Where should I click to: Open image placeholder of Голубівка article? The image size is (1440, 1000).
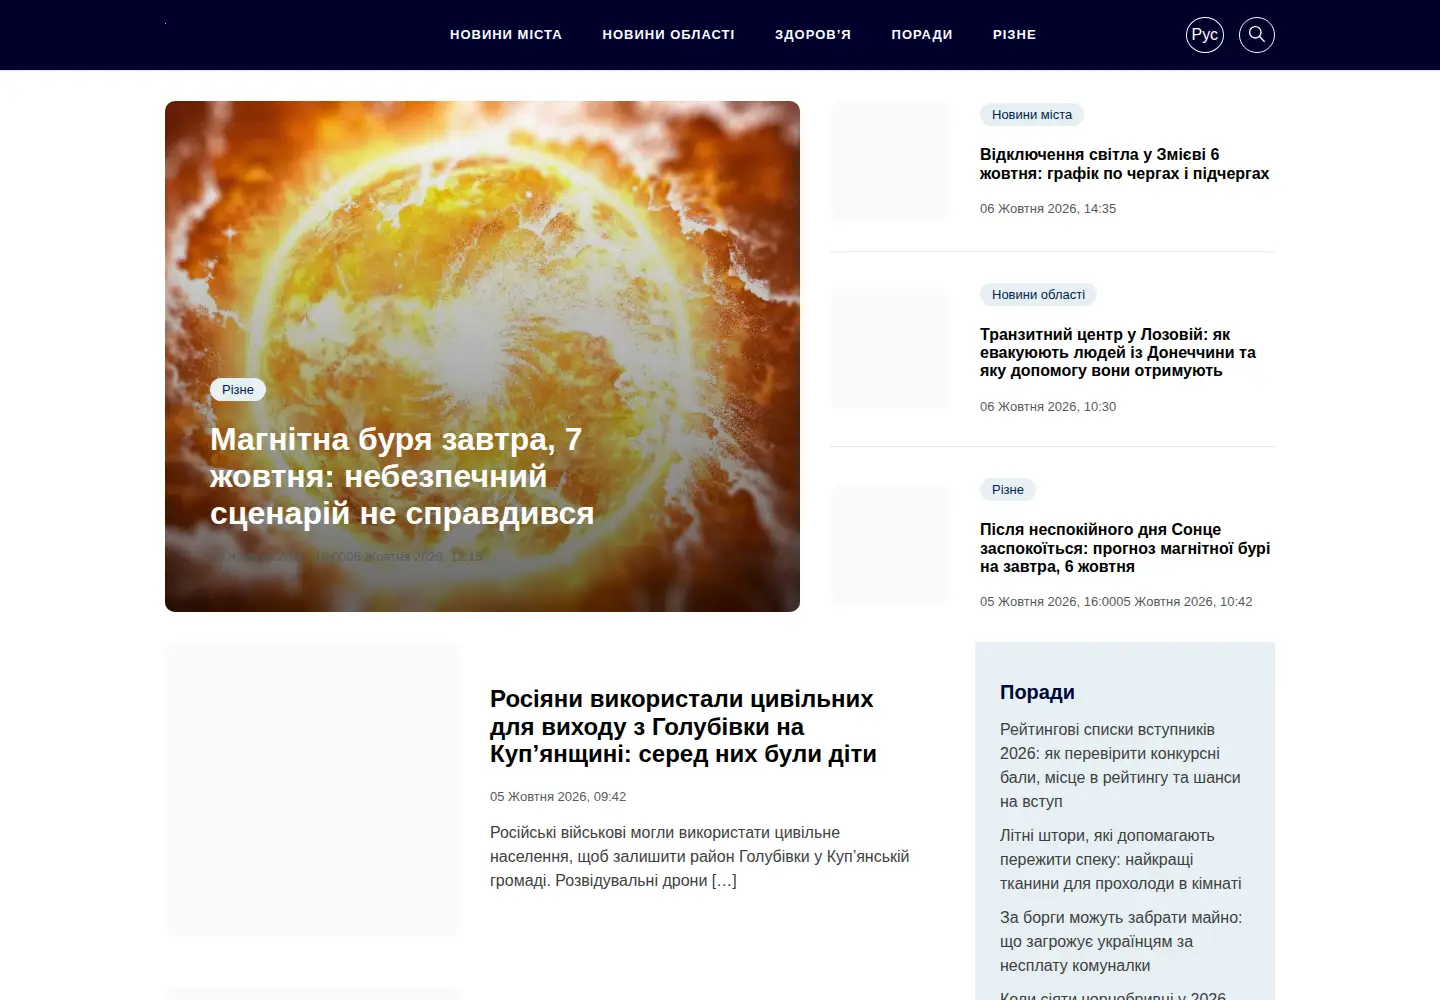(x=312, y=789)
